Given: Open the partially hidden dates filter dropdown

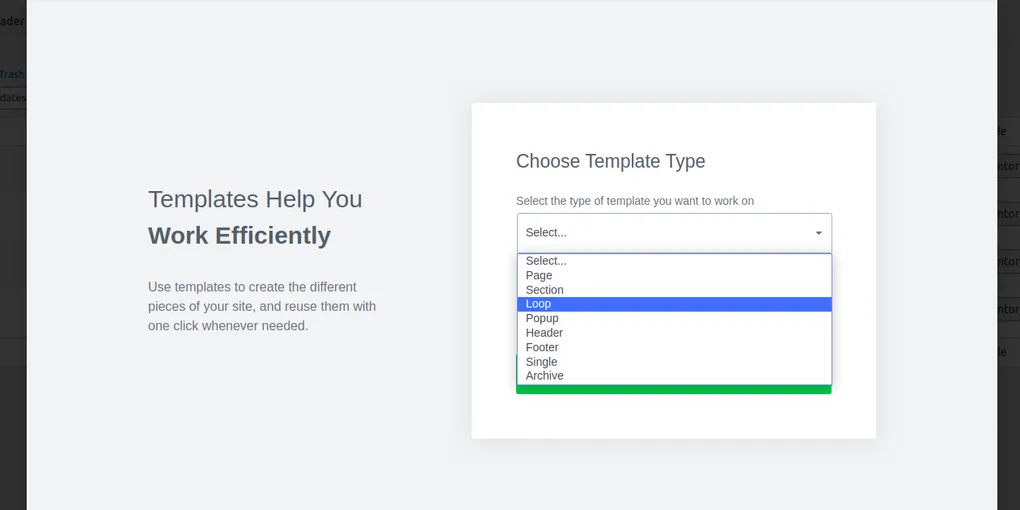Looking at the screenshot, I should (13, 98).
